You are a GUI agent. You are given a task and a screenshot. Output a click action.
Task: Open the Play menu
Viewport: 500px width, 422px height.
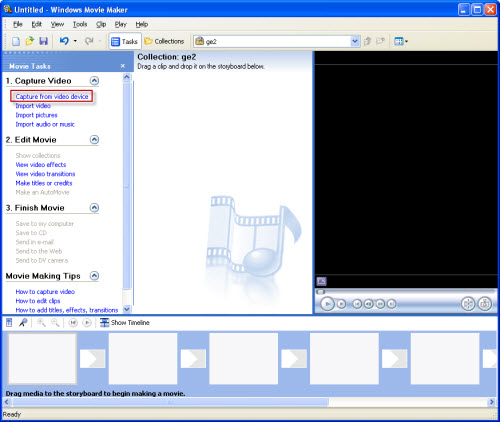point(120,24)
